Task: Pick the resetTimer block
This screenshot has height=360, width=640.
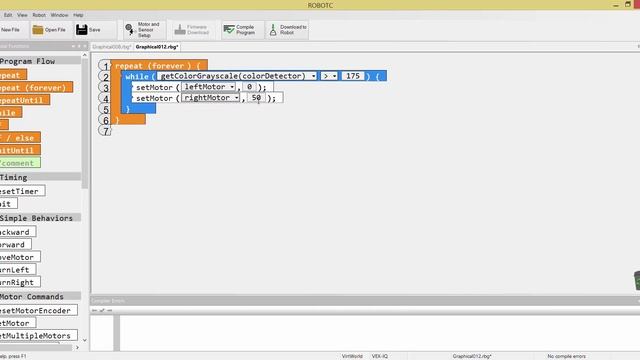Action: (x=22, y=191)
